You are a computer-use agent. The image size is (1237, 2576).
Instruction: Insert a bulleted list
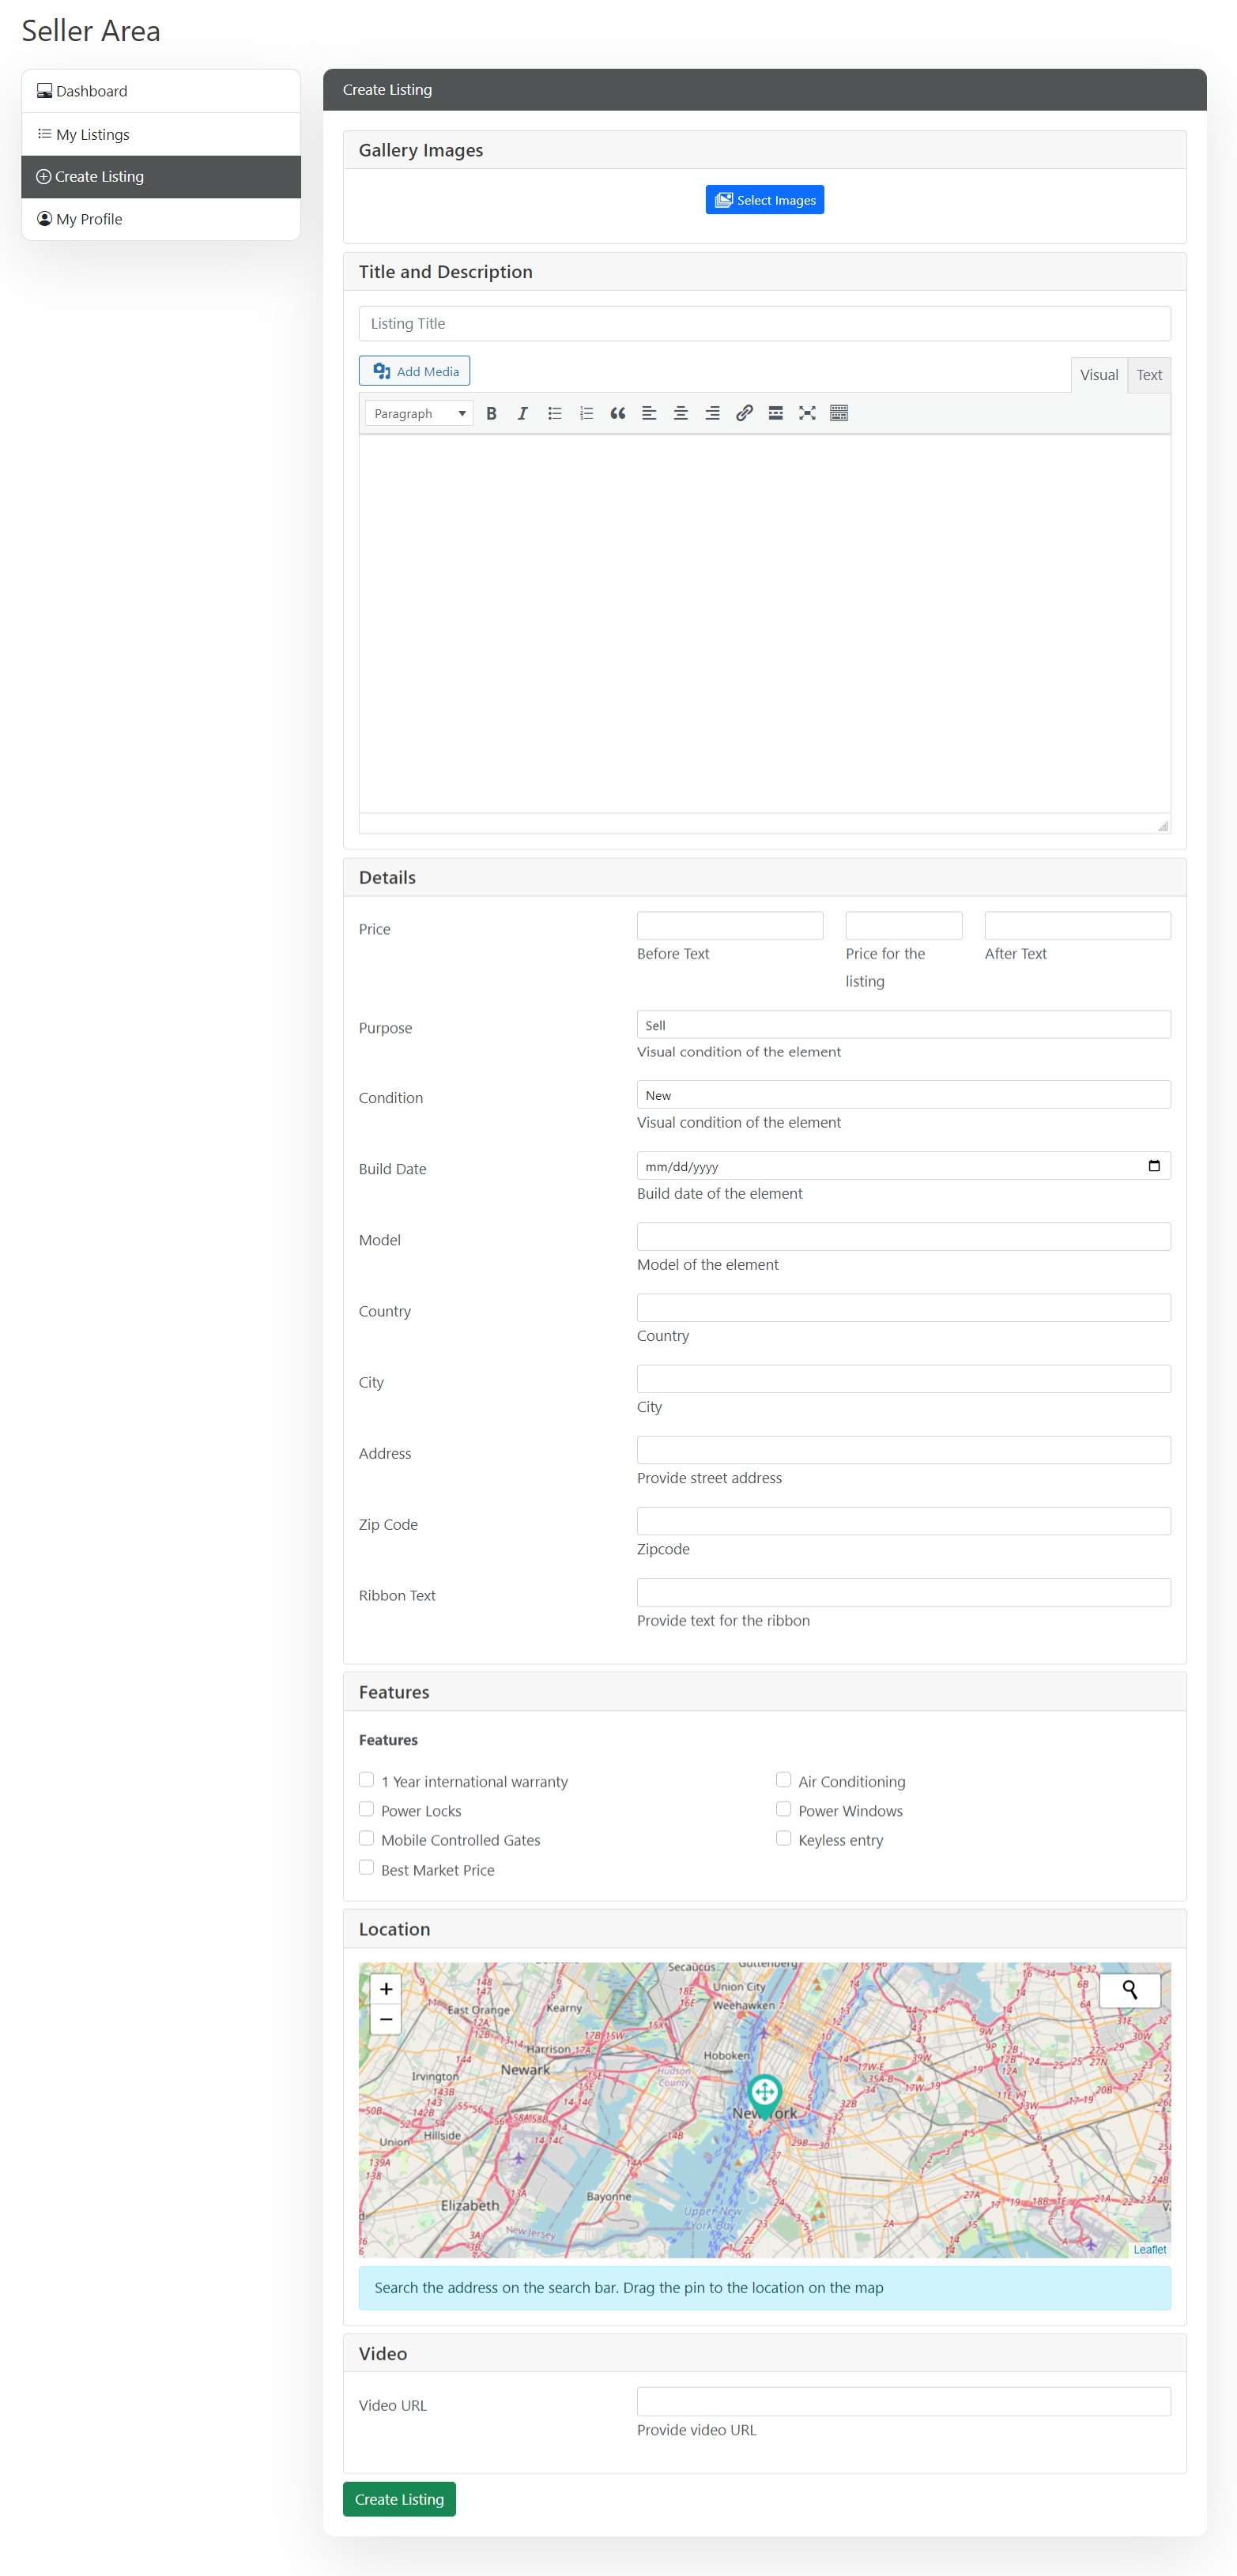554,413
